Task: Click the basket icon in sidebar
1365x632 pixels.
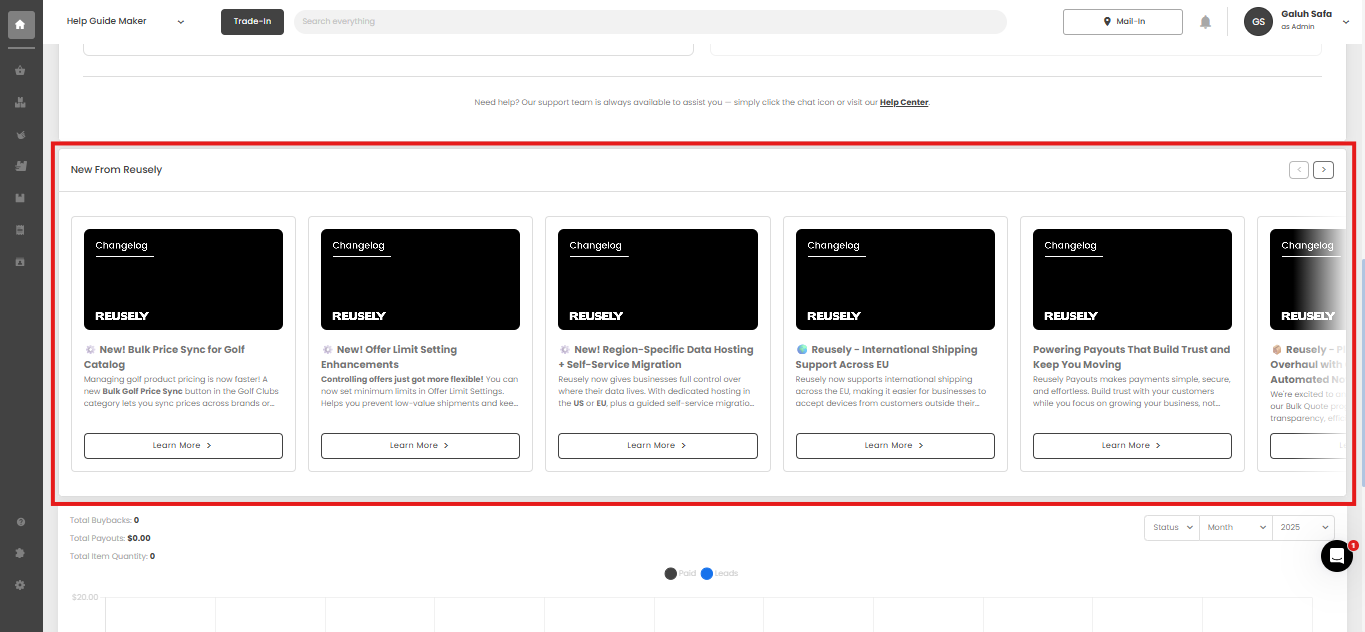Action: tap(20, 71)
